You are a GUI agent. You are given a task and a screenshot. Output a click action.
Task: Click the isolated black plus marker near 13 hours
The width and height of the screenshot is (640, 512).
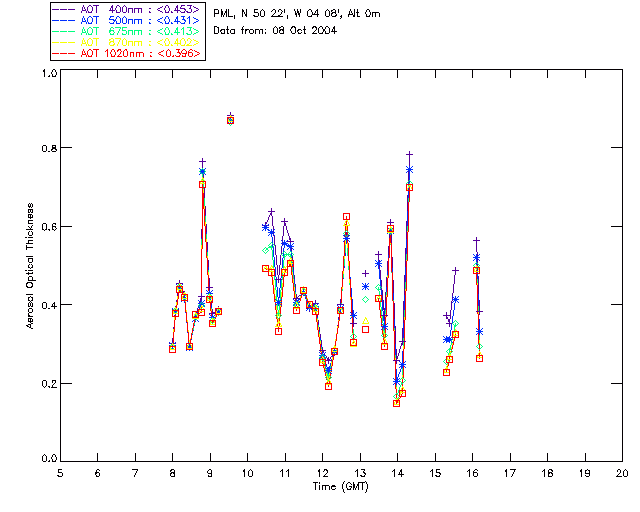point(366,273)
